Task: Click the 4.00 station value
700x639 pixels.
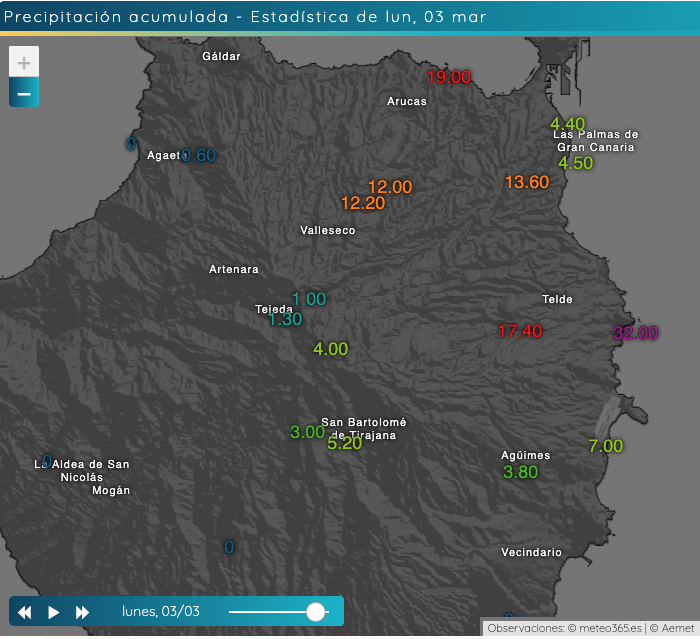Action: tap(330, 349)
